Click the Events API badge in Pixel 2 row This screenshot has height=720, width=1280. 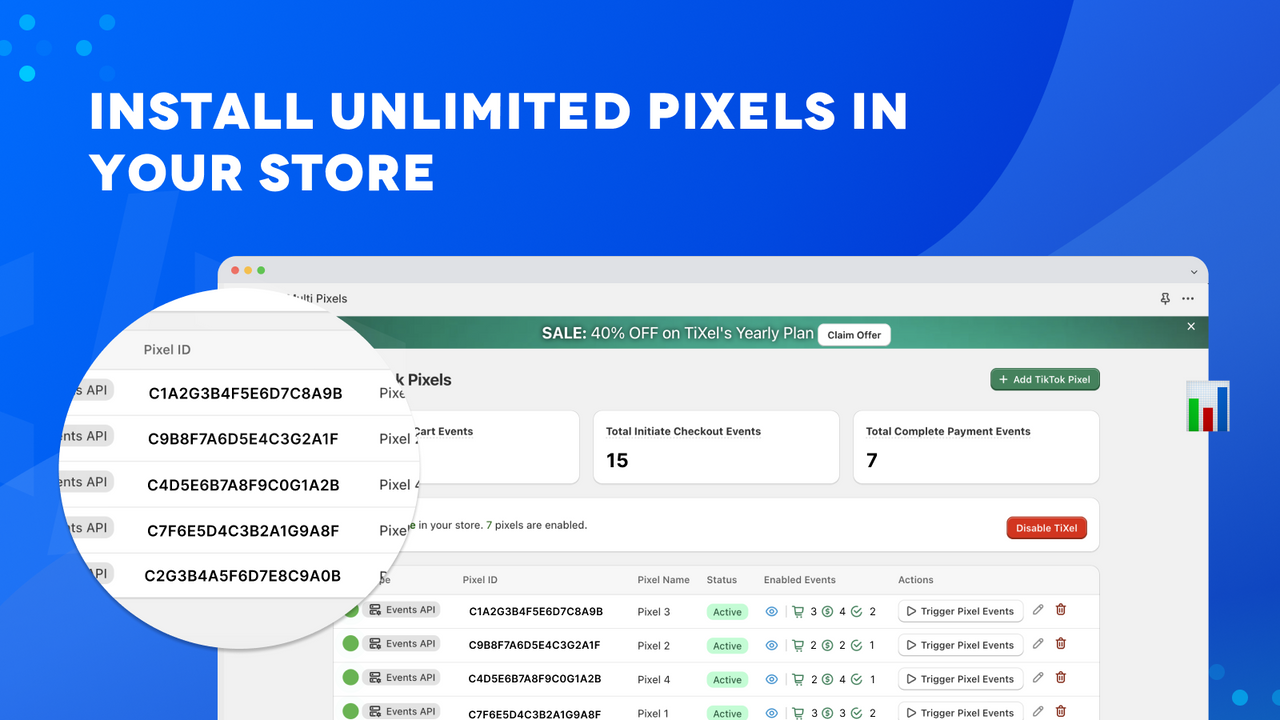401,644
